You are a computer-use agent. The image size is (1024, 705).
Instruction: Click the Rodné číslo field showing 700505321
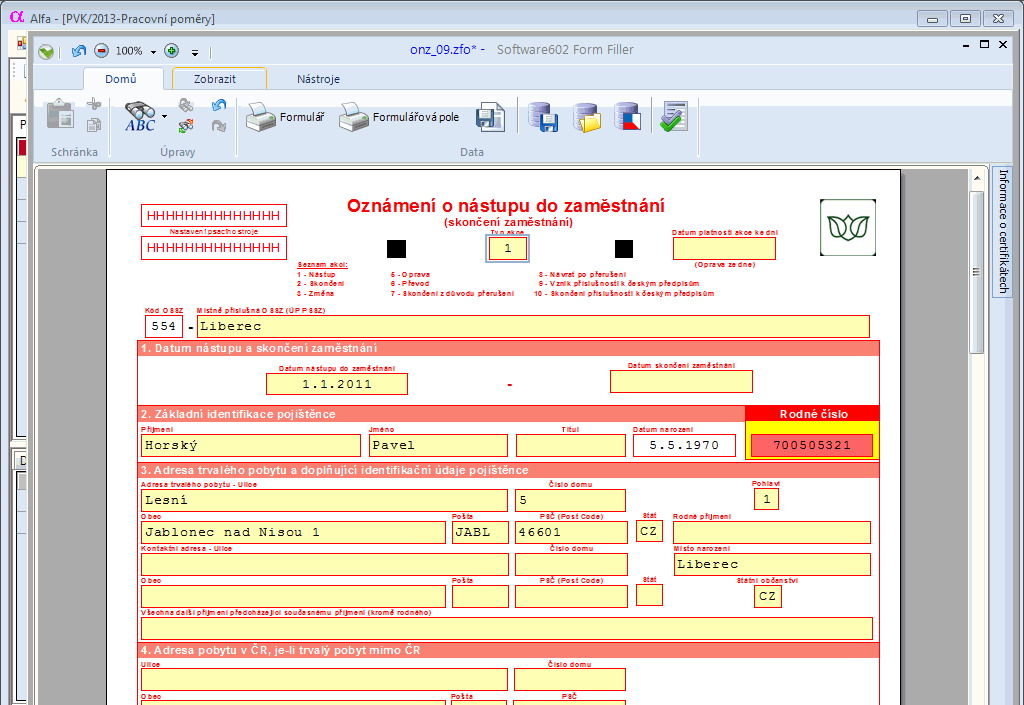812,446
